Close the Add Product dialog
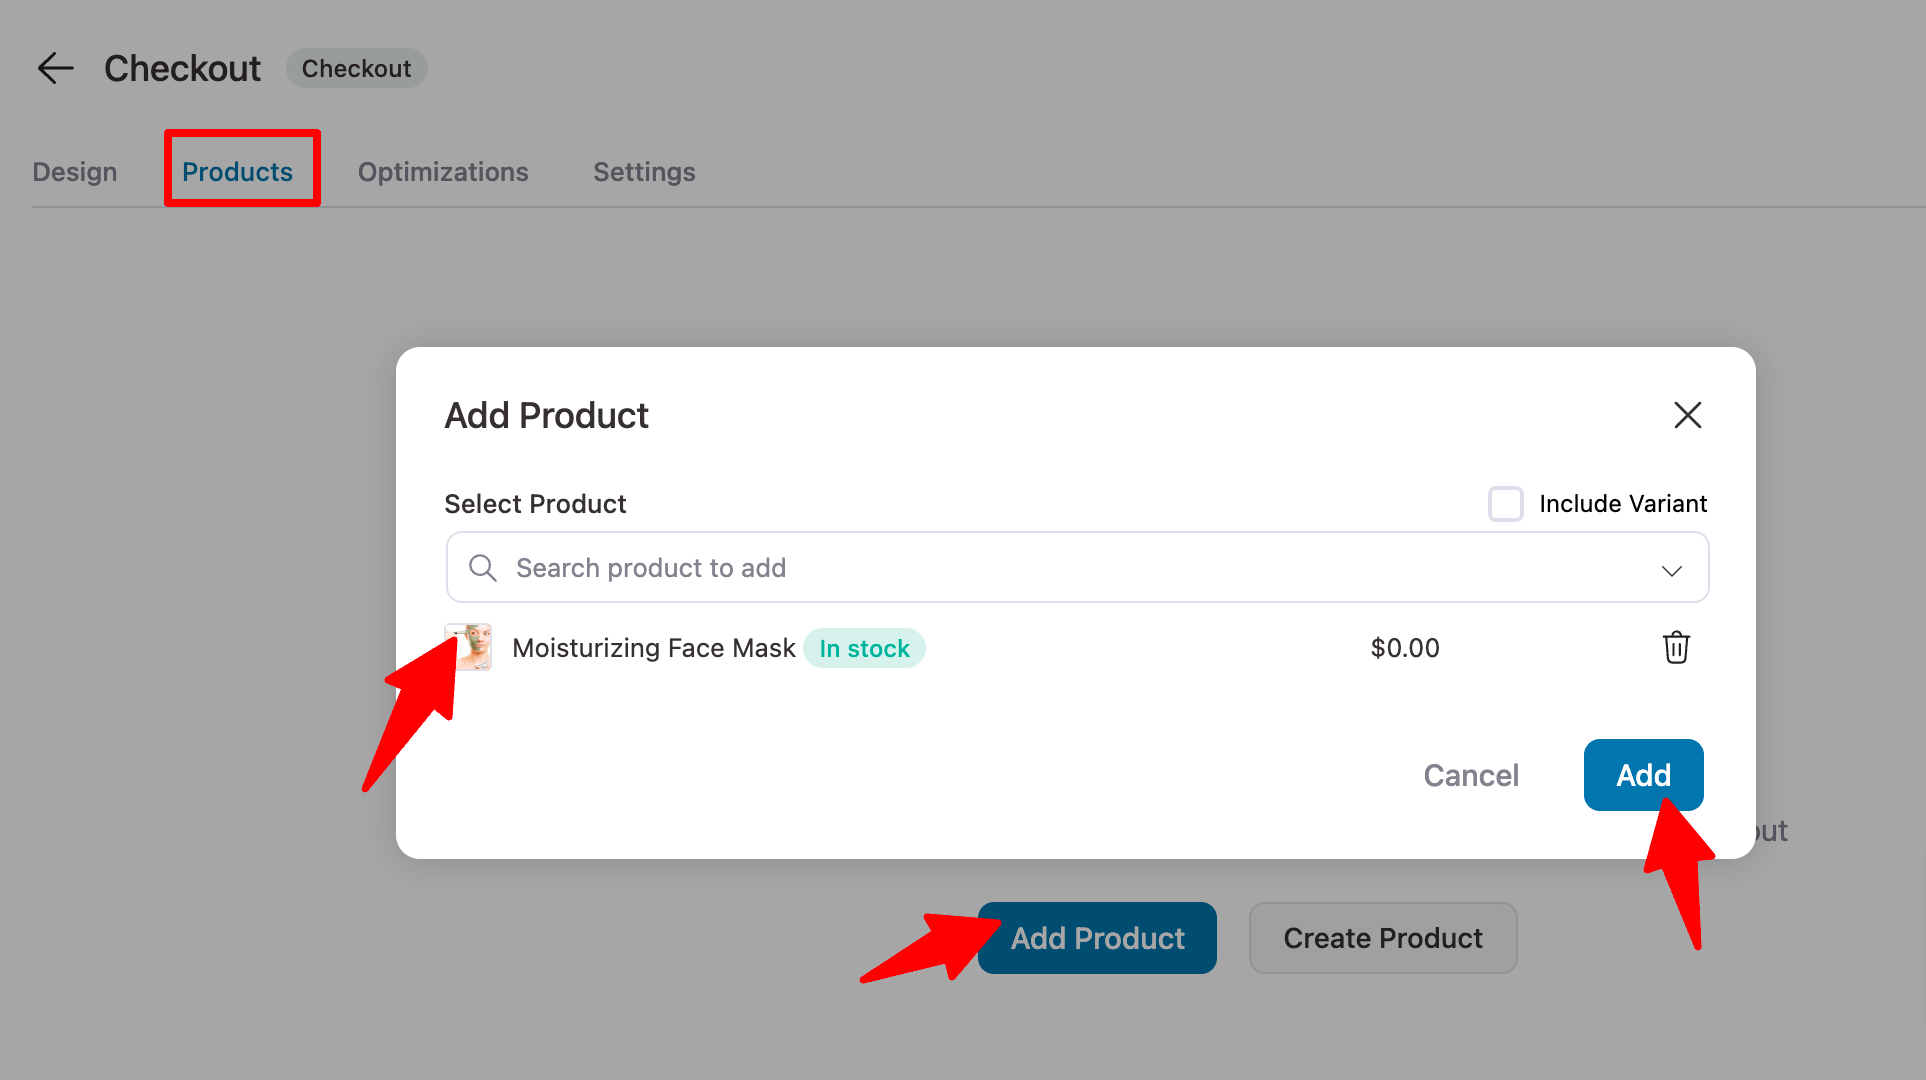This screenshot has width=1926, height=1080. tap(1688, 415)
